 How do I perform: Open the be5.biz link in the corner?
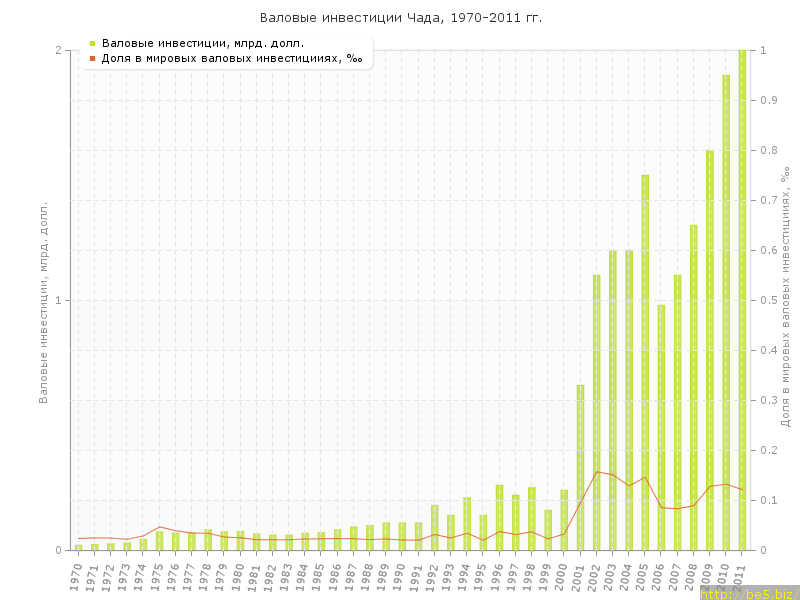coord(748,594)
